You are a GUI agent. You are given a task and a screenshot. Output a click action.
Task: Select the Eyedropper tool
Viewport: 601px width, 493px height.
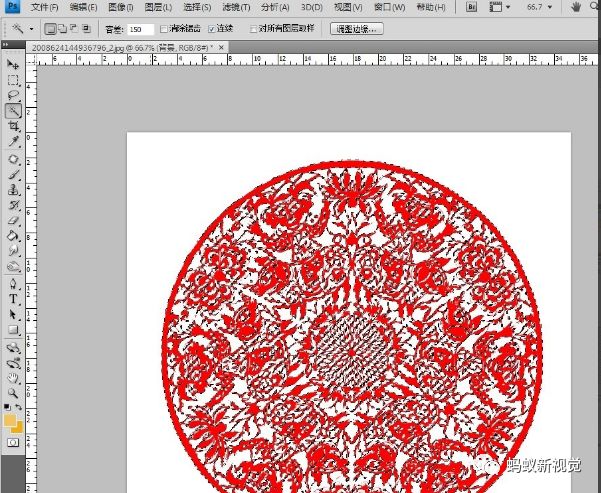point(13,141)
